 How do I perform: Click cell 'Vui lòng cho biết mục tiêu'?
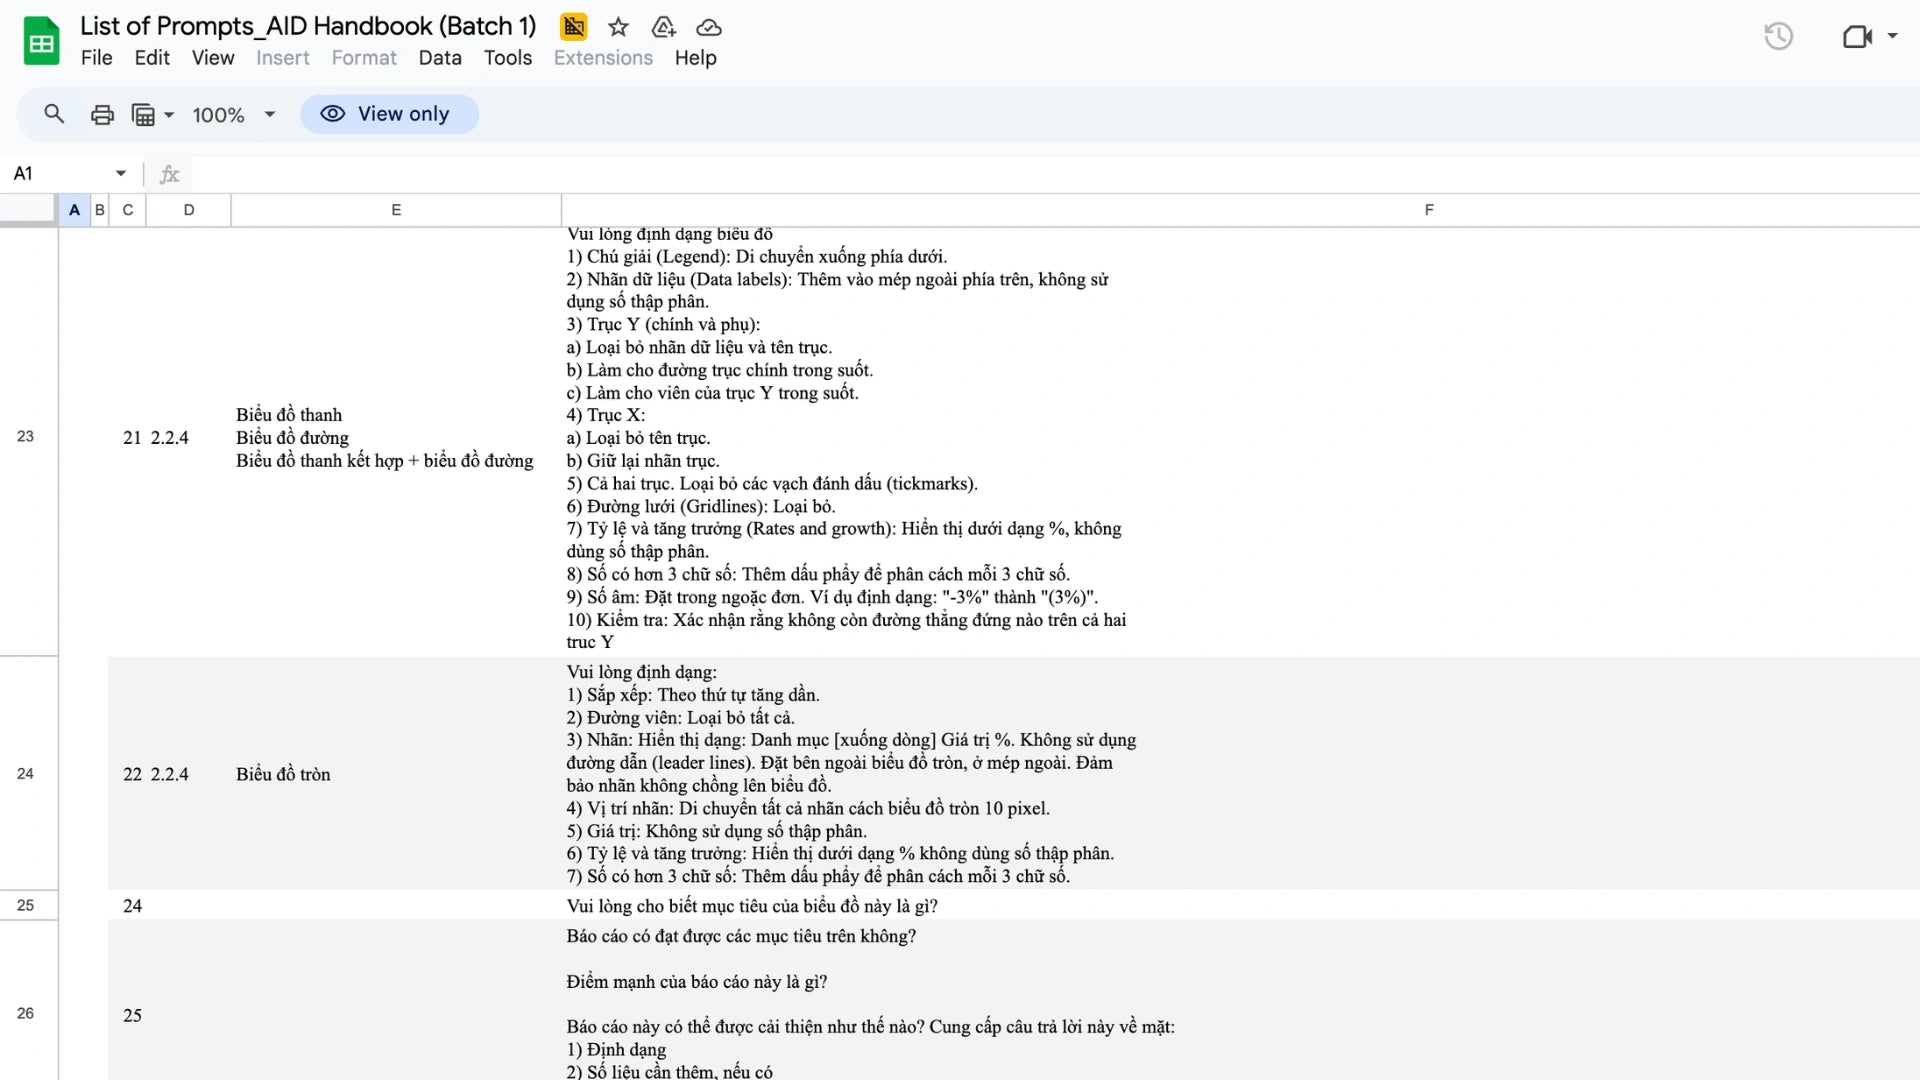(1240, 906)
